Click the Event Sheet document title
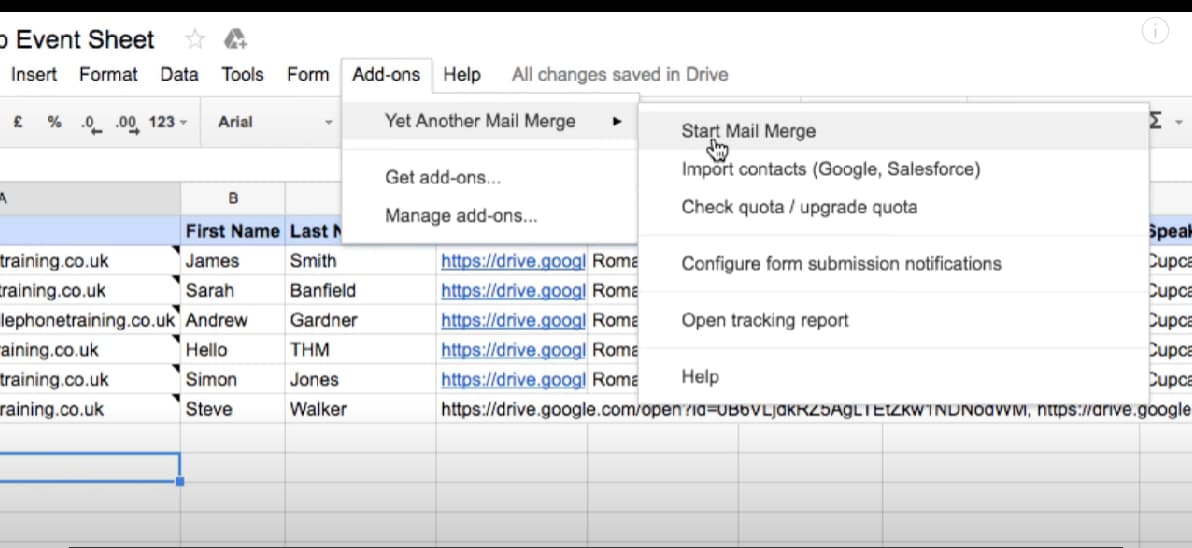 pos(77,40)
